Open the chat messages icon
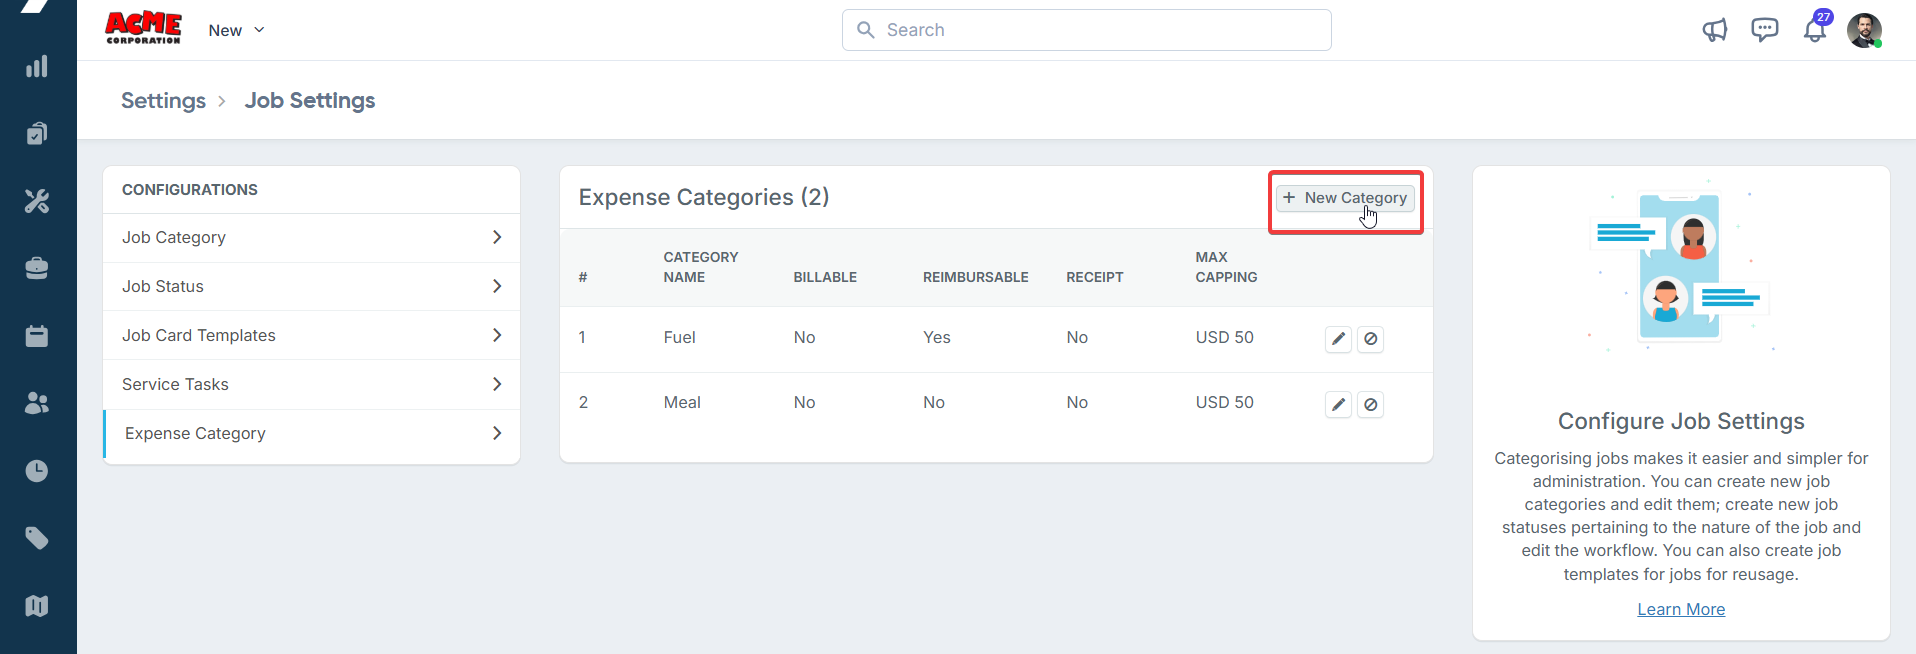The width and height of the screenshot is (1916, 654). point(1765,30)
